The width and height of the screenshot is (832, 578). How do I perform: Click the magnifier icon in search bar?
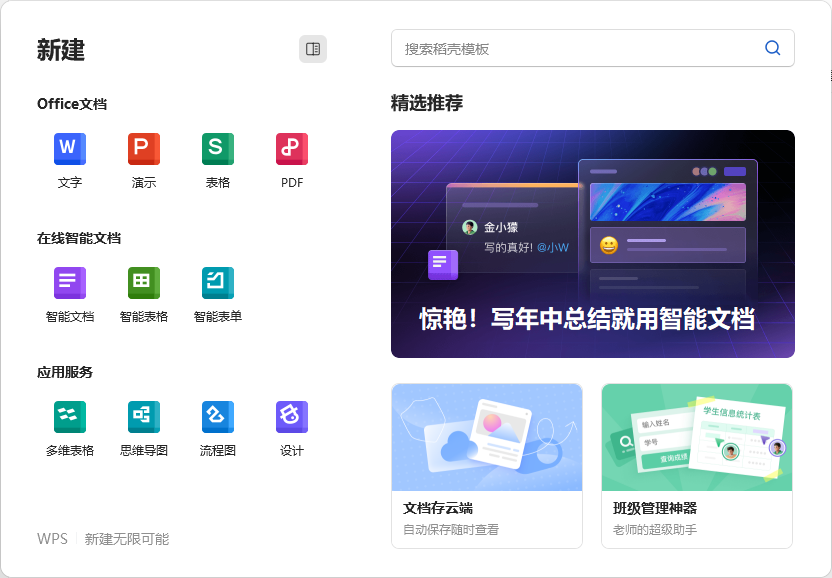click(x=771, y=47)
